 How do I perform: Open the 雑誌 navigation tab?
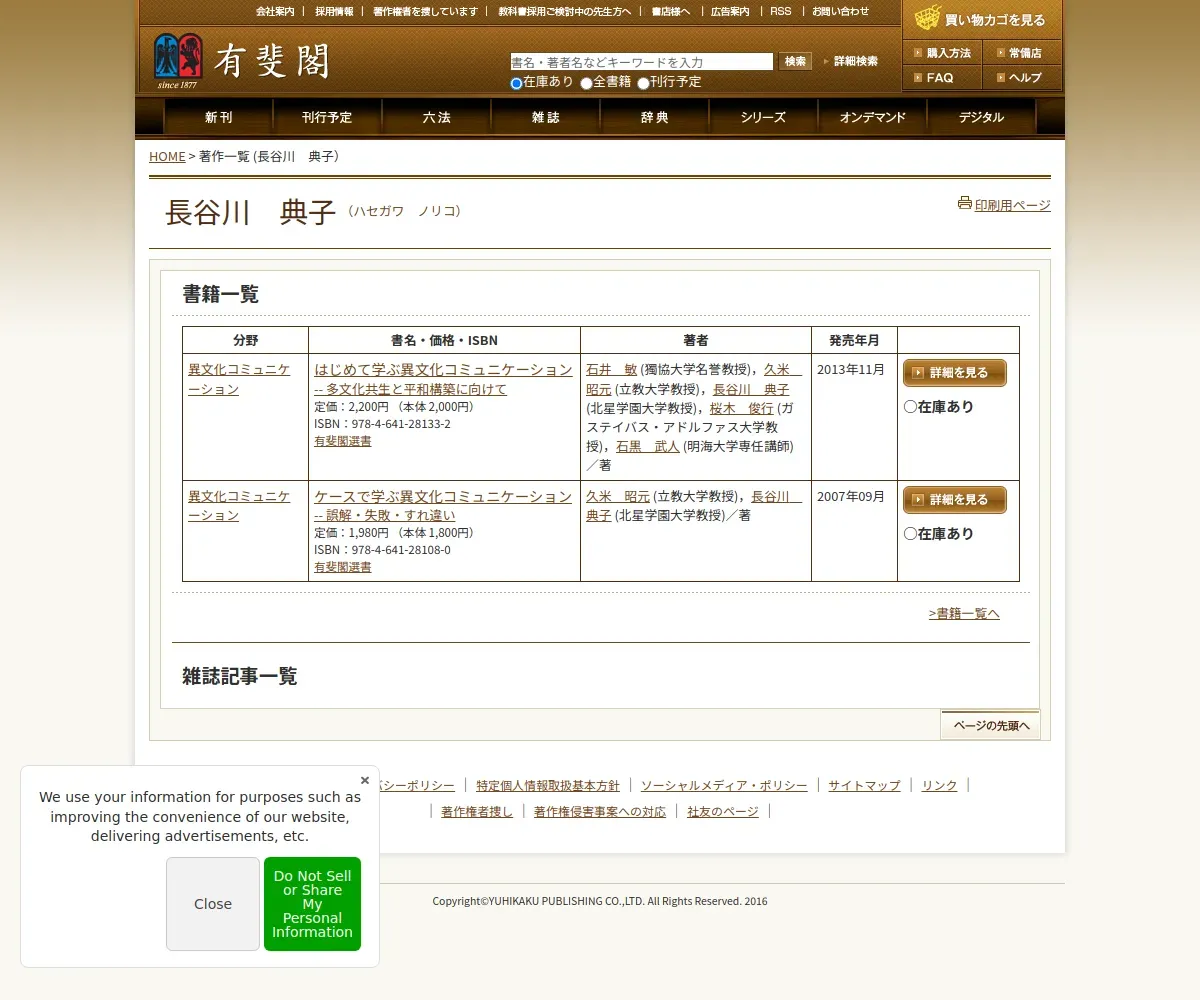545,117
